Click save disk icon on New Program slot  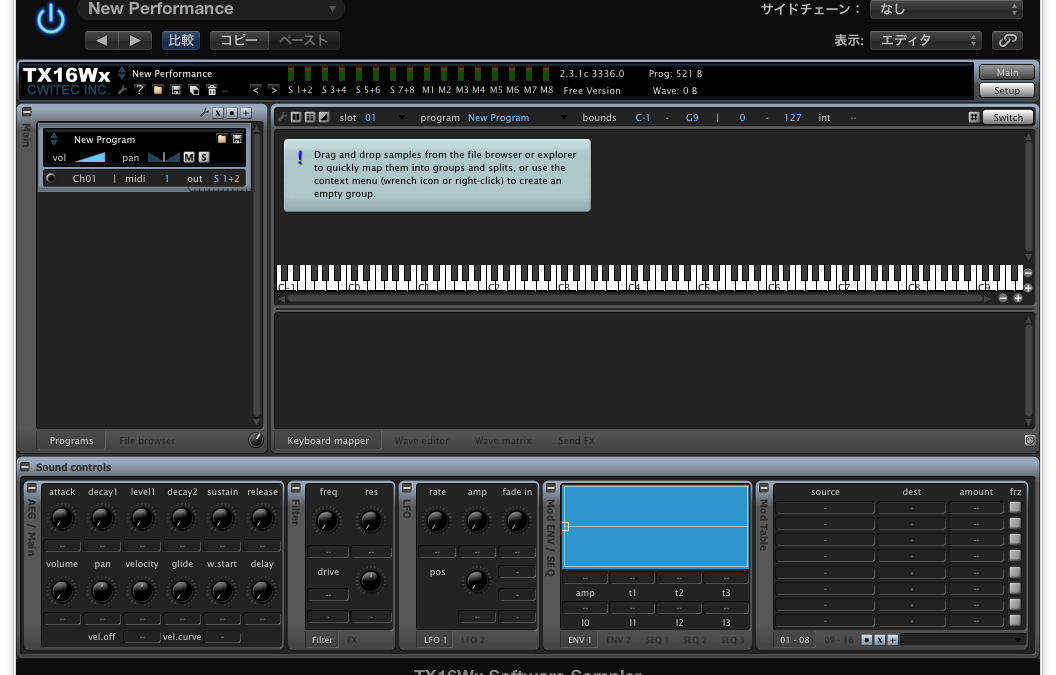237,139
